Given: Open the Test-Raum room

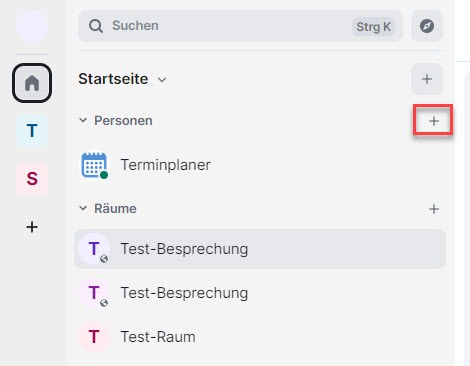Looking at the screenshot, I should [x=260, y=337].
